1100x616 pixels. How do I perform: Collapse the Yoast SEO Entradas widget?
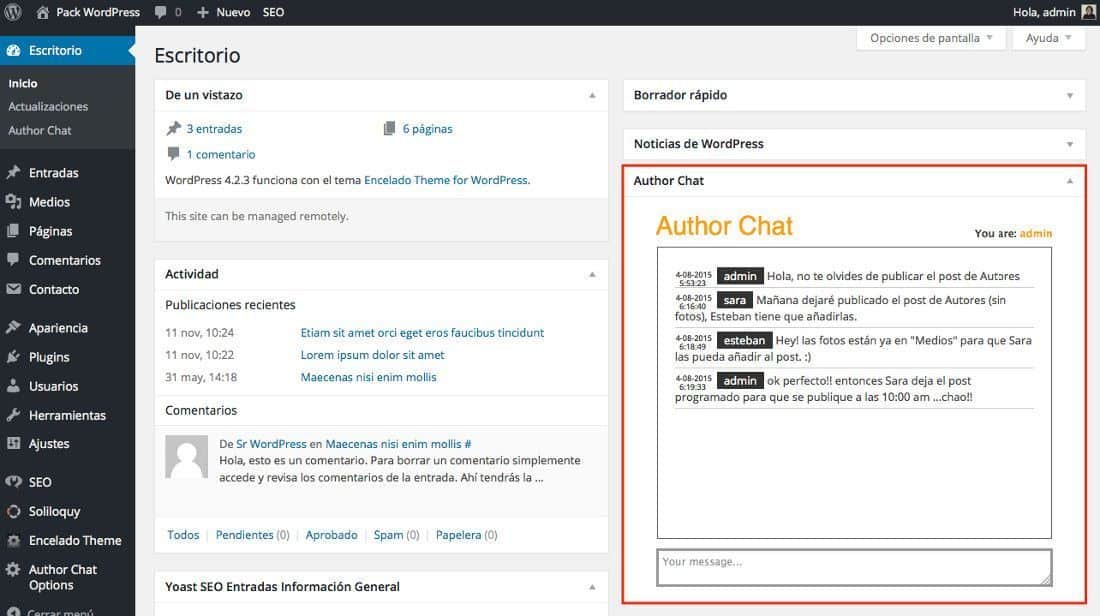(592, 587)
